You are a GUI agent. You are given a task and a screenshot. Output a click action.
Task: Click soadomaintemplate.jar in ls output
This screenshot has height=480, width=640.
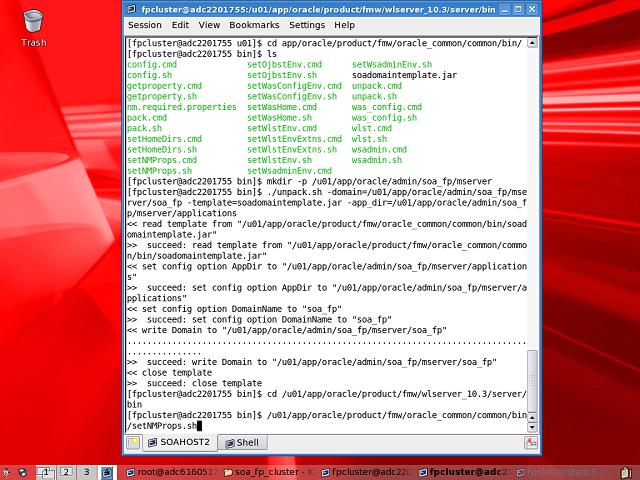pyautogui.click(x=404, y=75)
